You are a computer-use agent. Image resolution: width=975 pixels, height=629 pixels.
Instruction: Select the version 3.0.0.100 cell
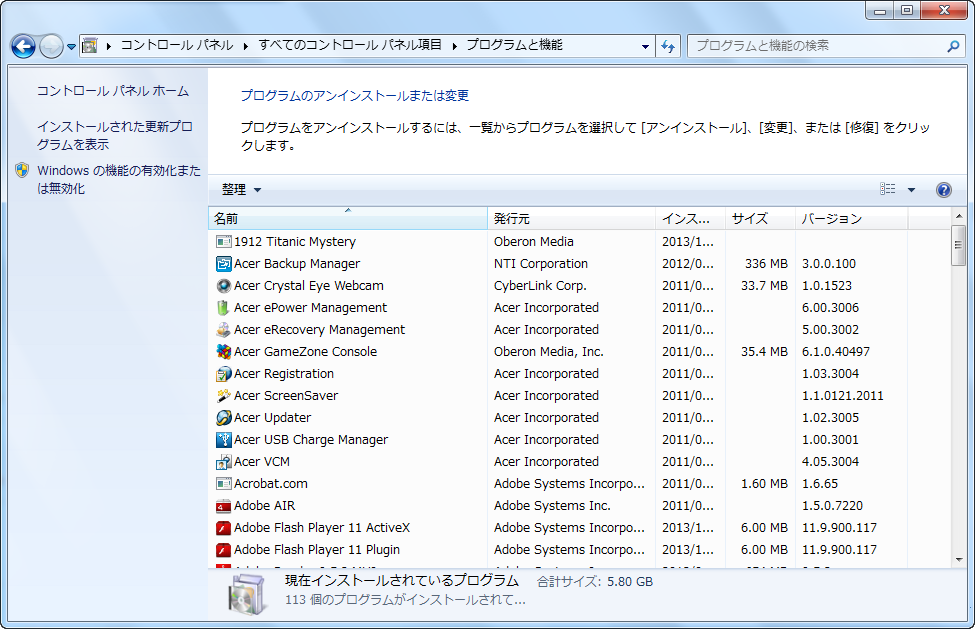829,264
